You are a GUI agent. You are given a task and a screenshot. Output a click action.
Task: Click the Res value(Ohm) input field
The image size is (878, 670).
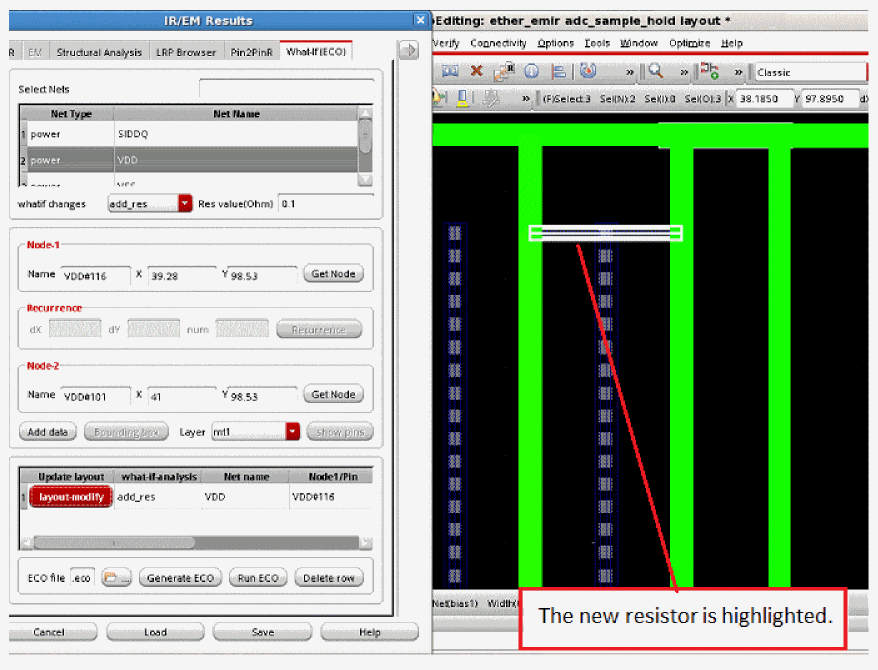tap(325, 203)
